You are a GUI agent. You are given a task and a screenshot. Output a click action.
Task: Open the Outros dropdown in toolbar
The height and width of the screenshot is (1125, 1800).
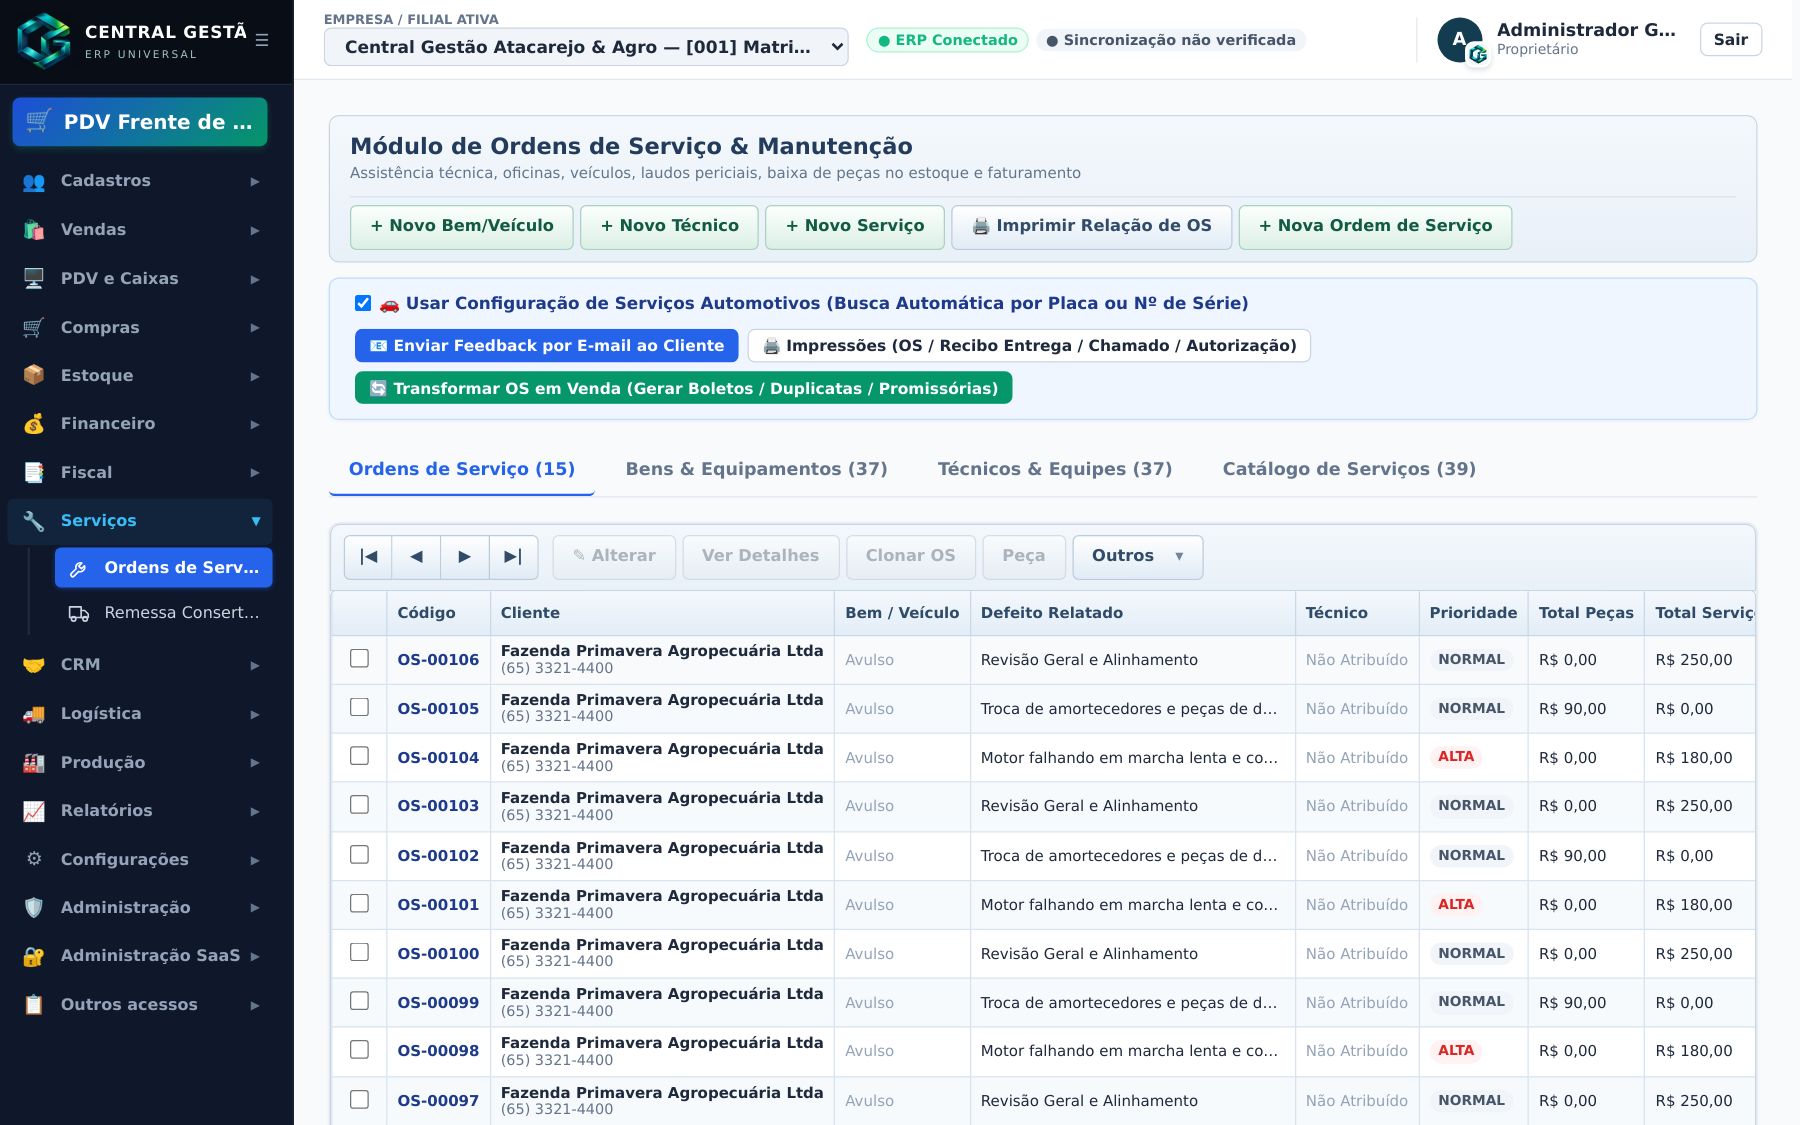point(1138,557)
